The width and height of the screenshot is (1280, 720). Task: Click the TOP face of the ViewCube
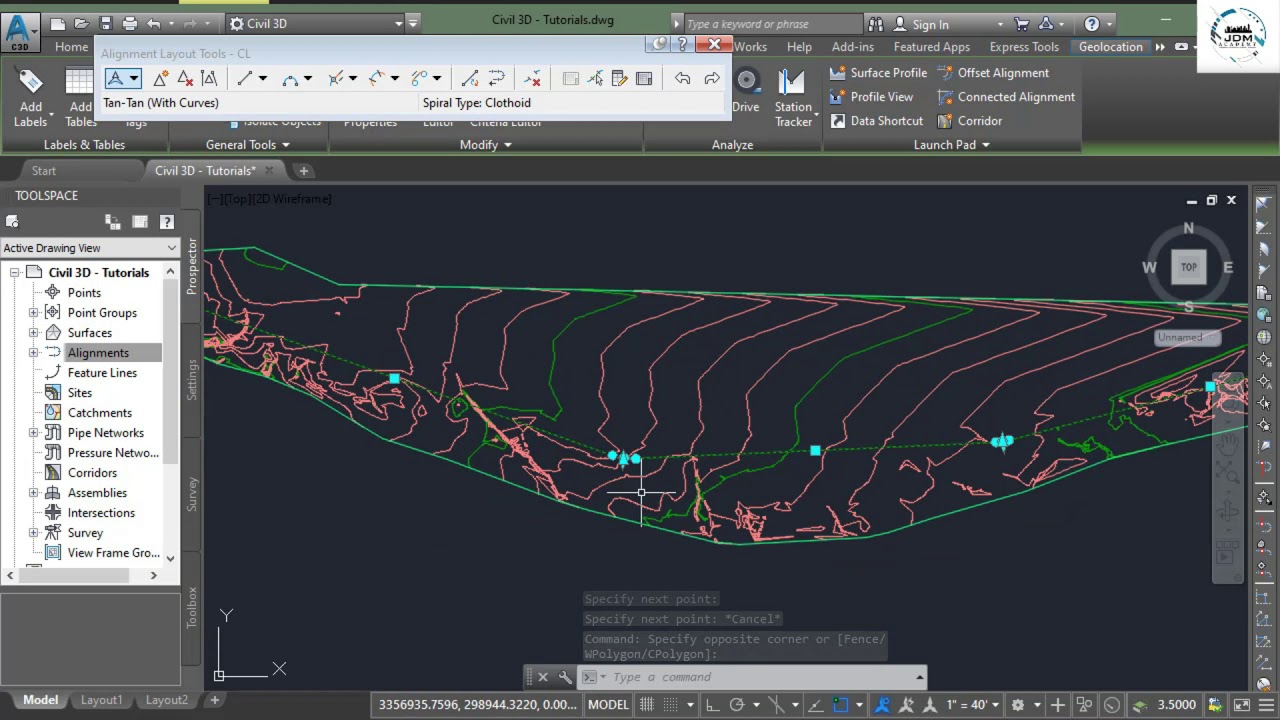[1188, 267]
